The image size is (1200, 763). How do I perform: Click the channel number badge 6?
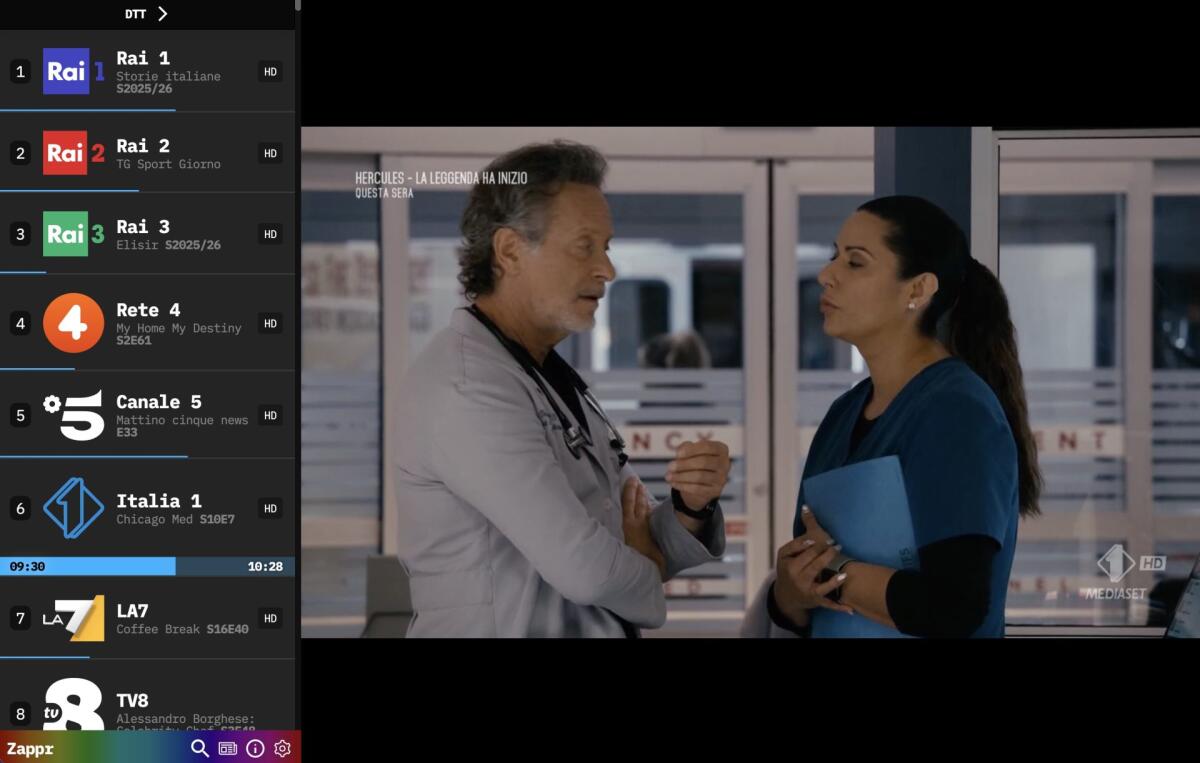[19, 508]
